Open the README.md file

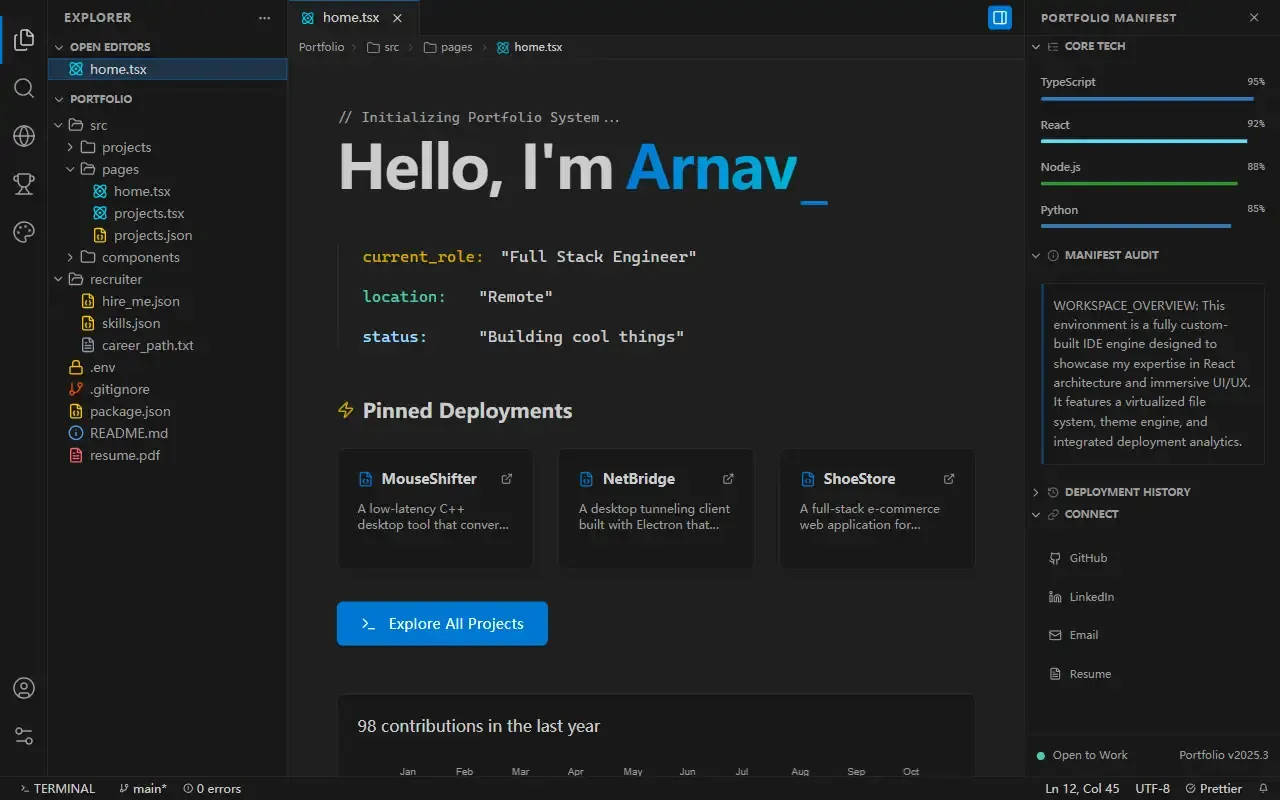(168, 433)
